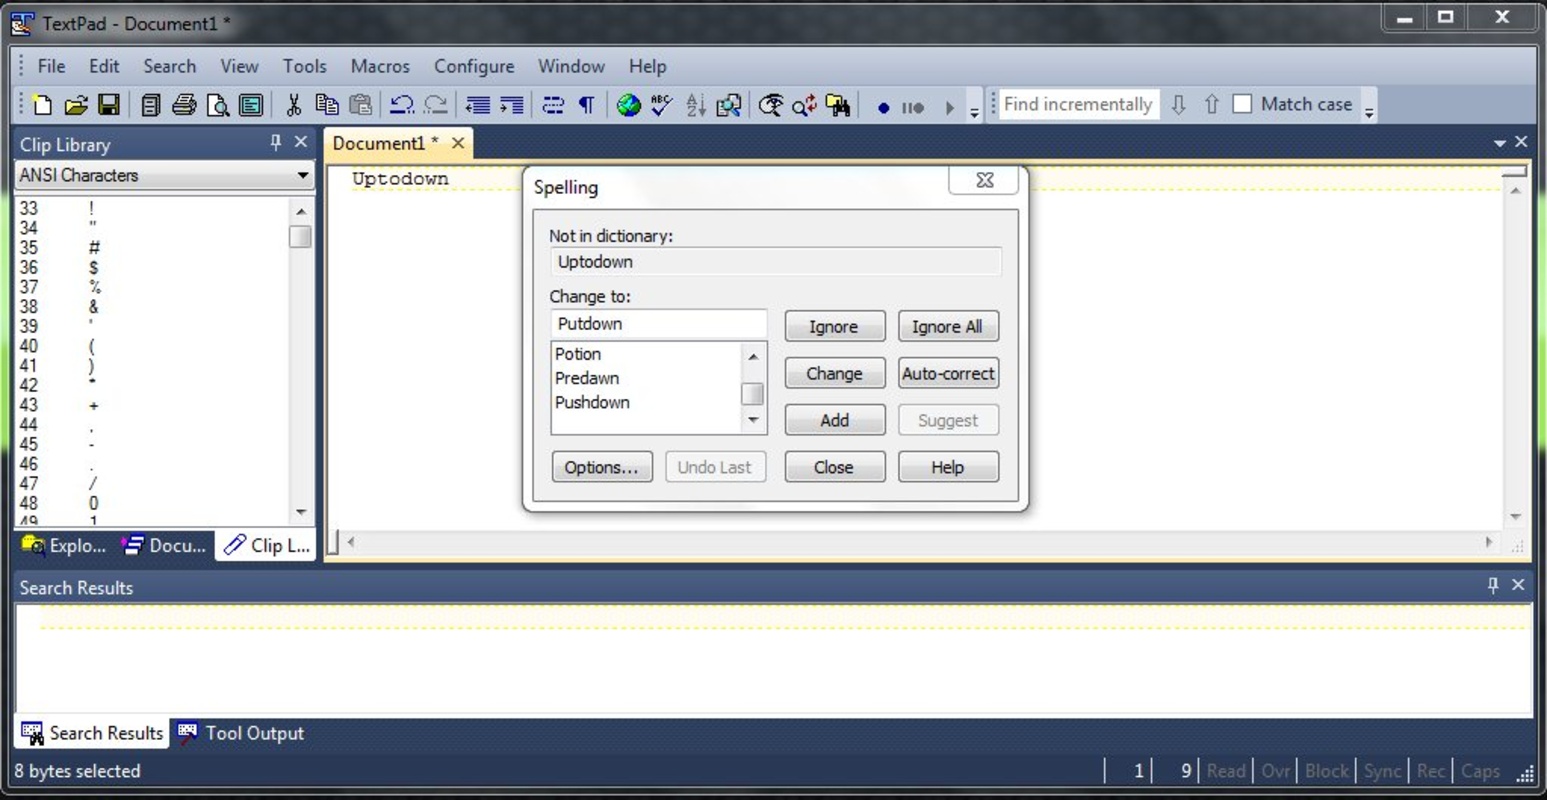Viewport: 1547px width, 800px height.
Task: Select the Pushdown suggestion
Action: [x=592, y=402]
